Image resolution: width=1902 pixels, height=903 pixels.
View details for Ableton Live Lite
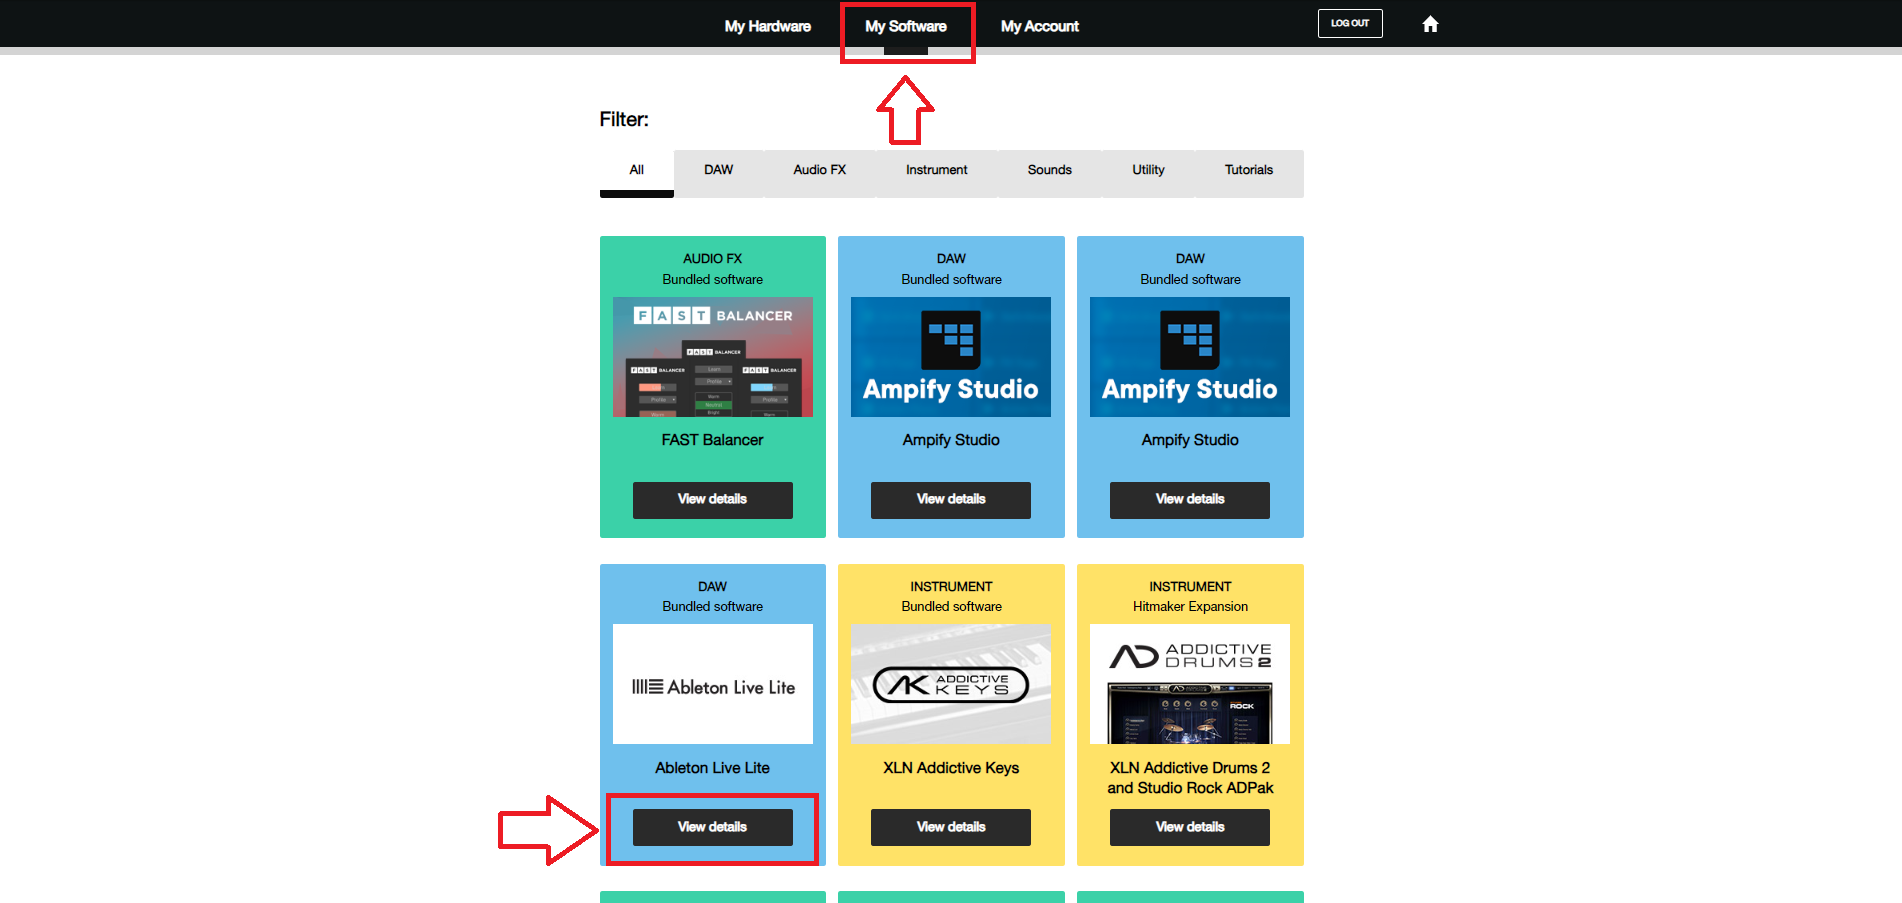713,827
